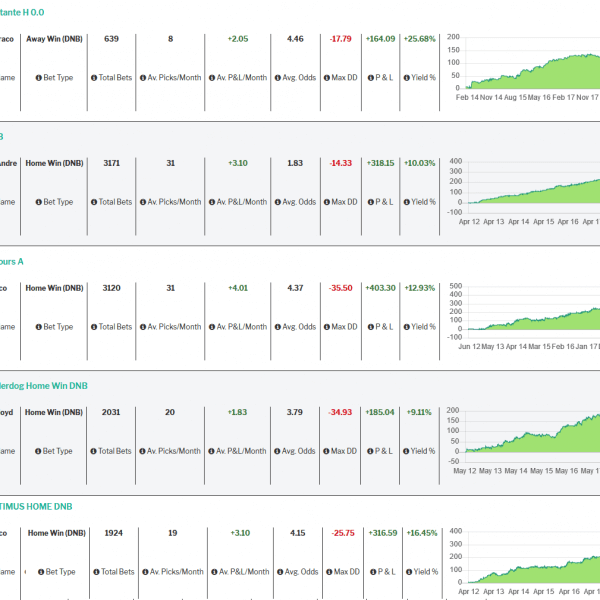Select monthly P&L value '+1.83'

point(237,412)
